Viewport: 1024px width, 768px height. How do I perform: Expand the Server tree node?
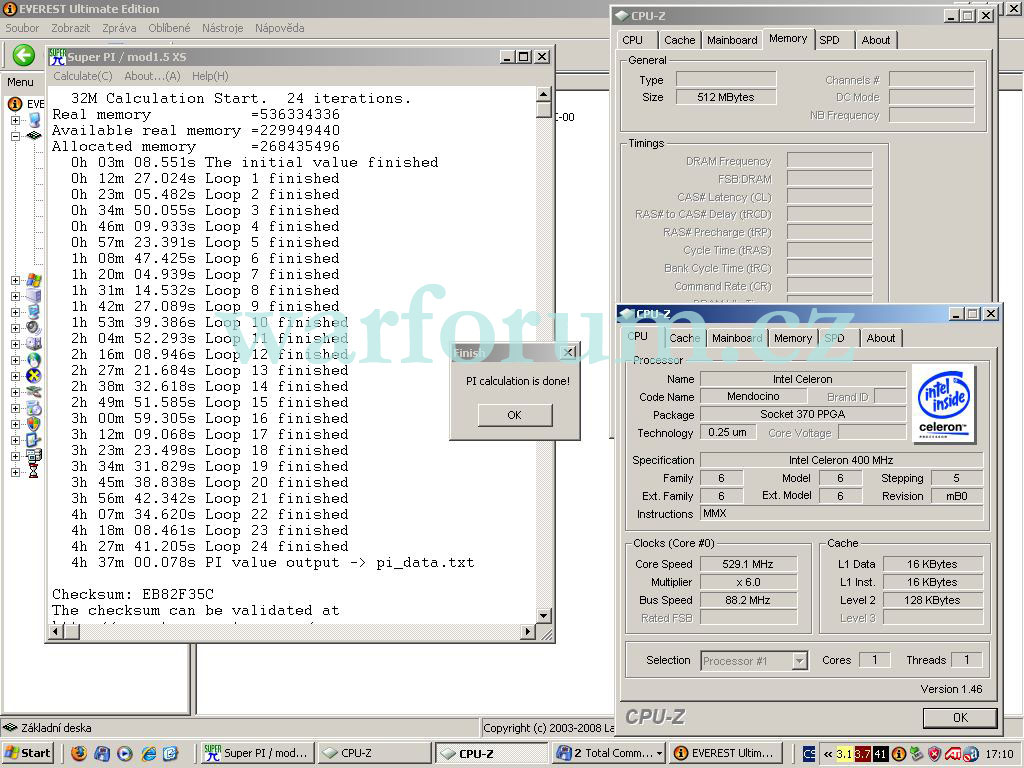pyautogui.click(x=15, y=296)
